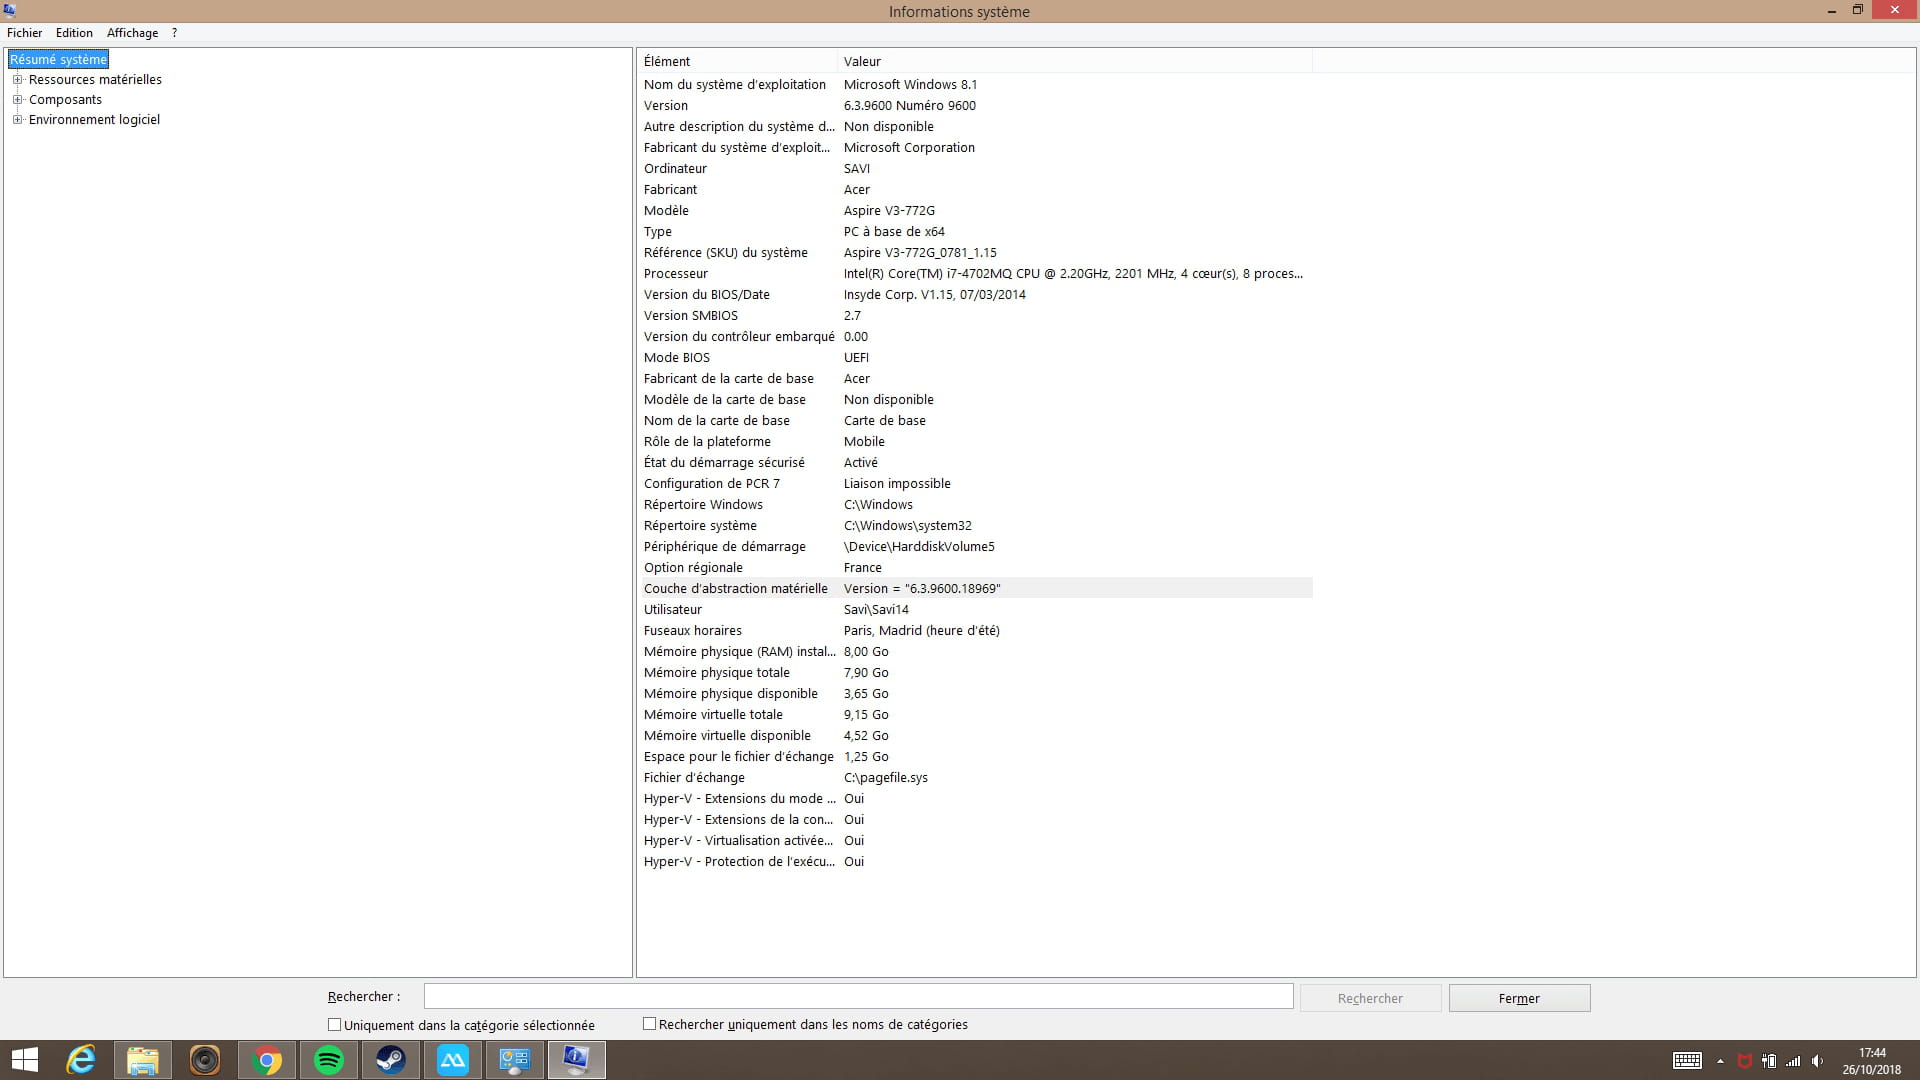1920x1080 pixels.
Task: Open the blue Apowersoft mirror app icon
Action: pyautogui.click(x=453, y=1060)
